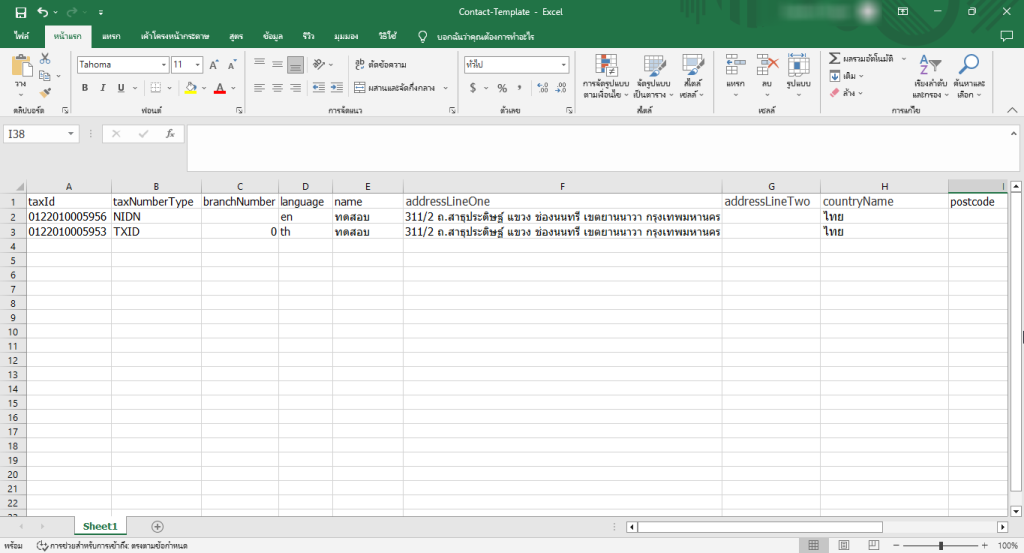Open Conditional Formatting menu
The height and width of the screenshot is (553, 1024).
(x=606, y=76)
